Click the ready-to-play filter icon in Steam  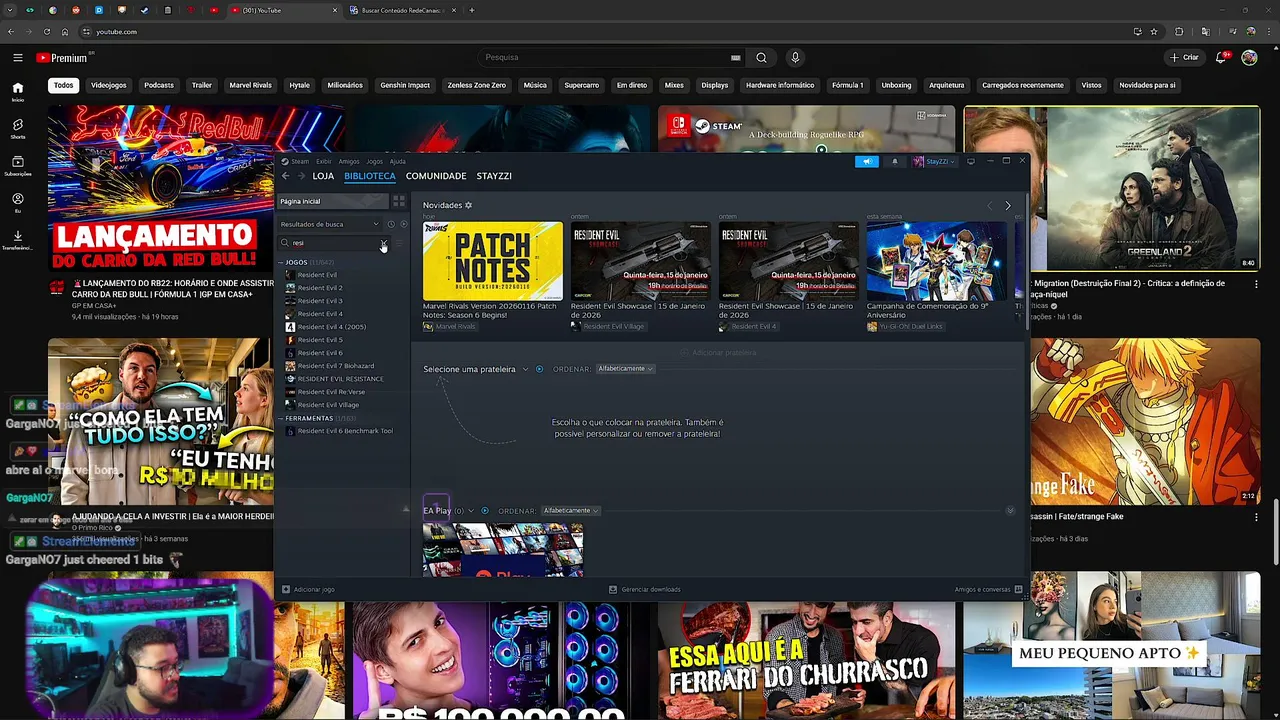pos(403,224)
